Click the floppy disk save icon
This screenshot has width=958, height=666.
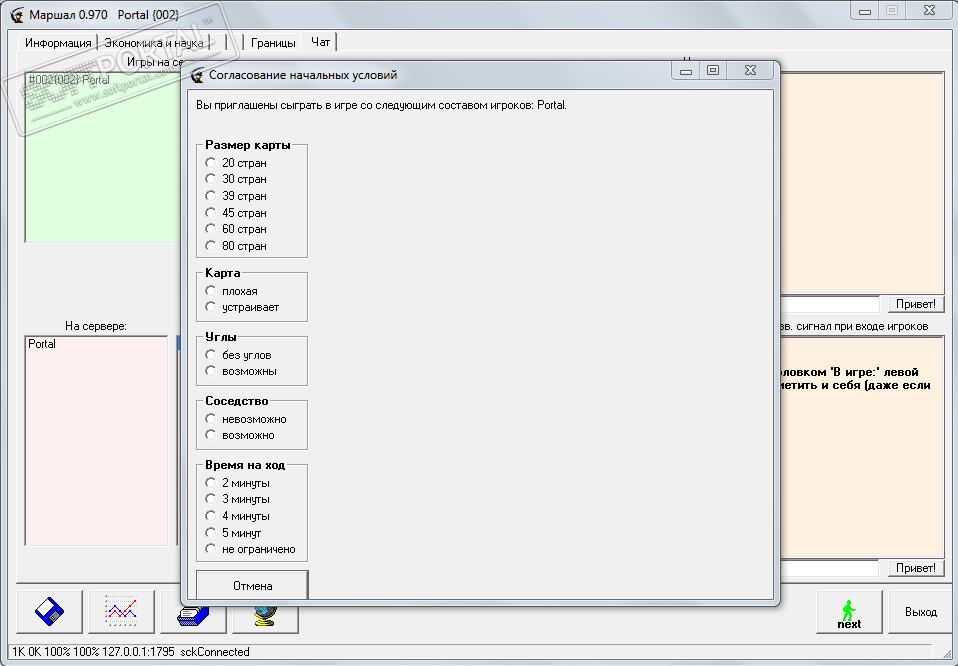click(49, 612)
